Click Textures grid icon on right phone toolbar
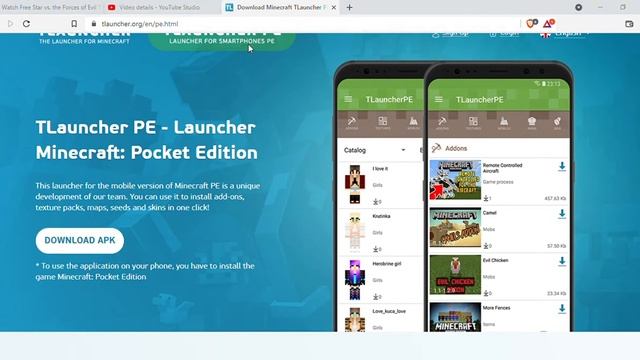The height and width of the screenshot is (360, 640). coord(473,123)
